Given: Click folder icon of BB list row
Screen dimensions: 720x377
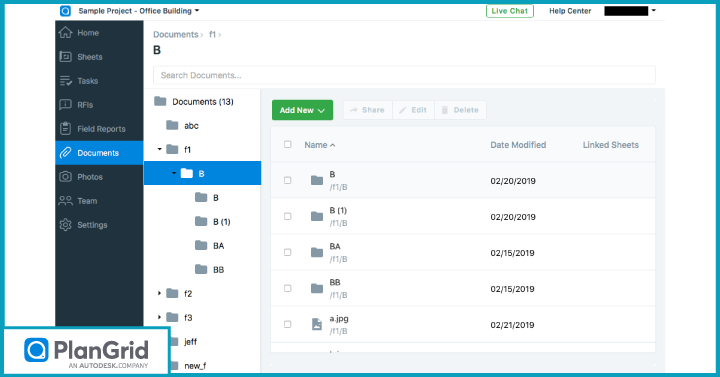Looking at the screenshot, I should click(x=317, y=288).
